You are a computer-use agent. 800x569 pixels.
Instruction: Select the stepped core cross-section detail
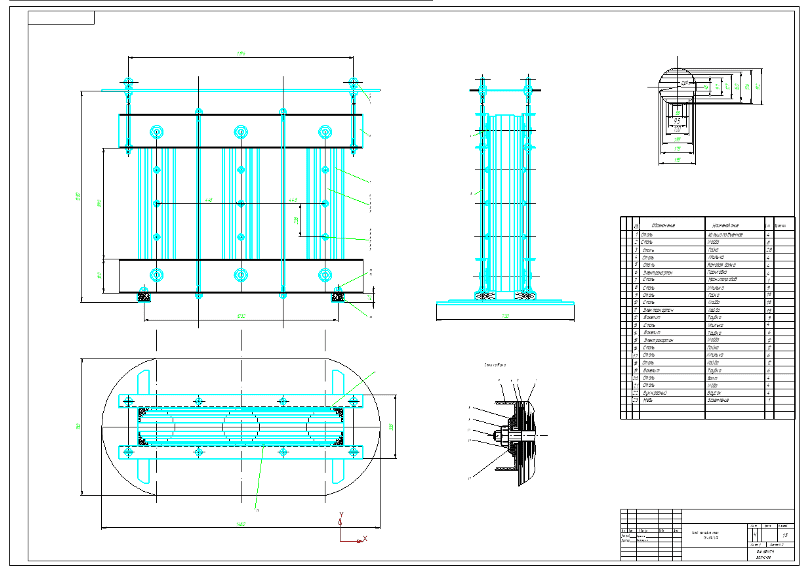tap(705, 111)
